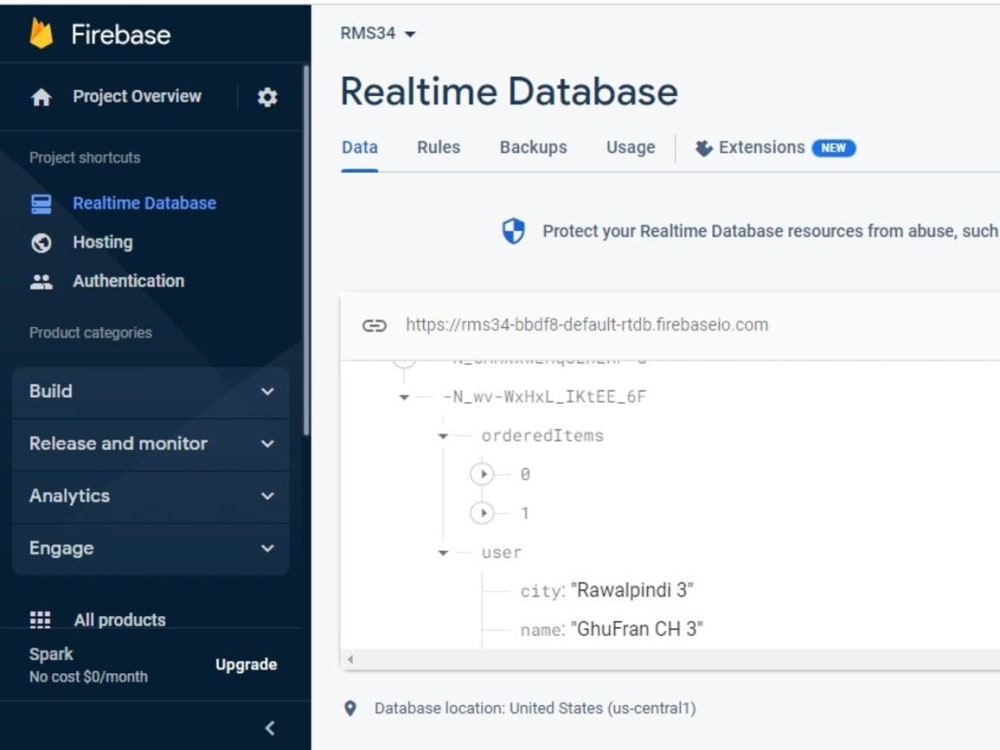Click the Upgrade plan button

pyautogui.click(x=246, y=665)
